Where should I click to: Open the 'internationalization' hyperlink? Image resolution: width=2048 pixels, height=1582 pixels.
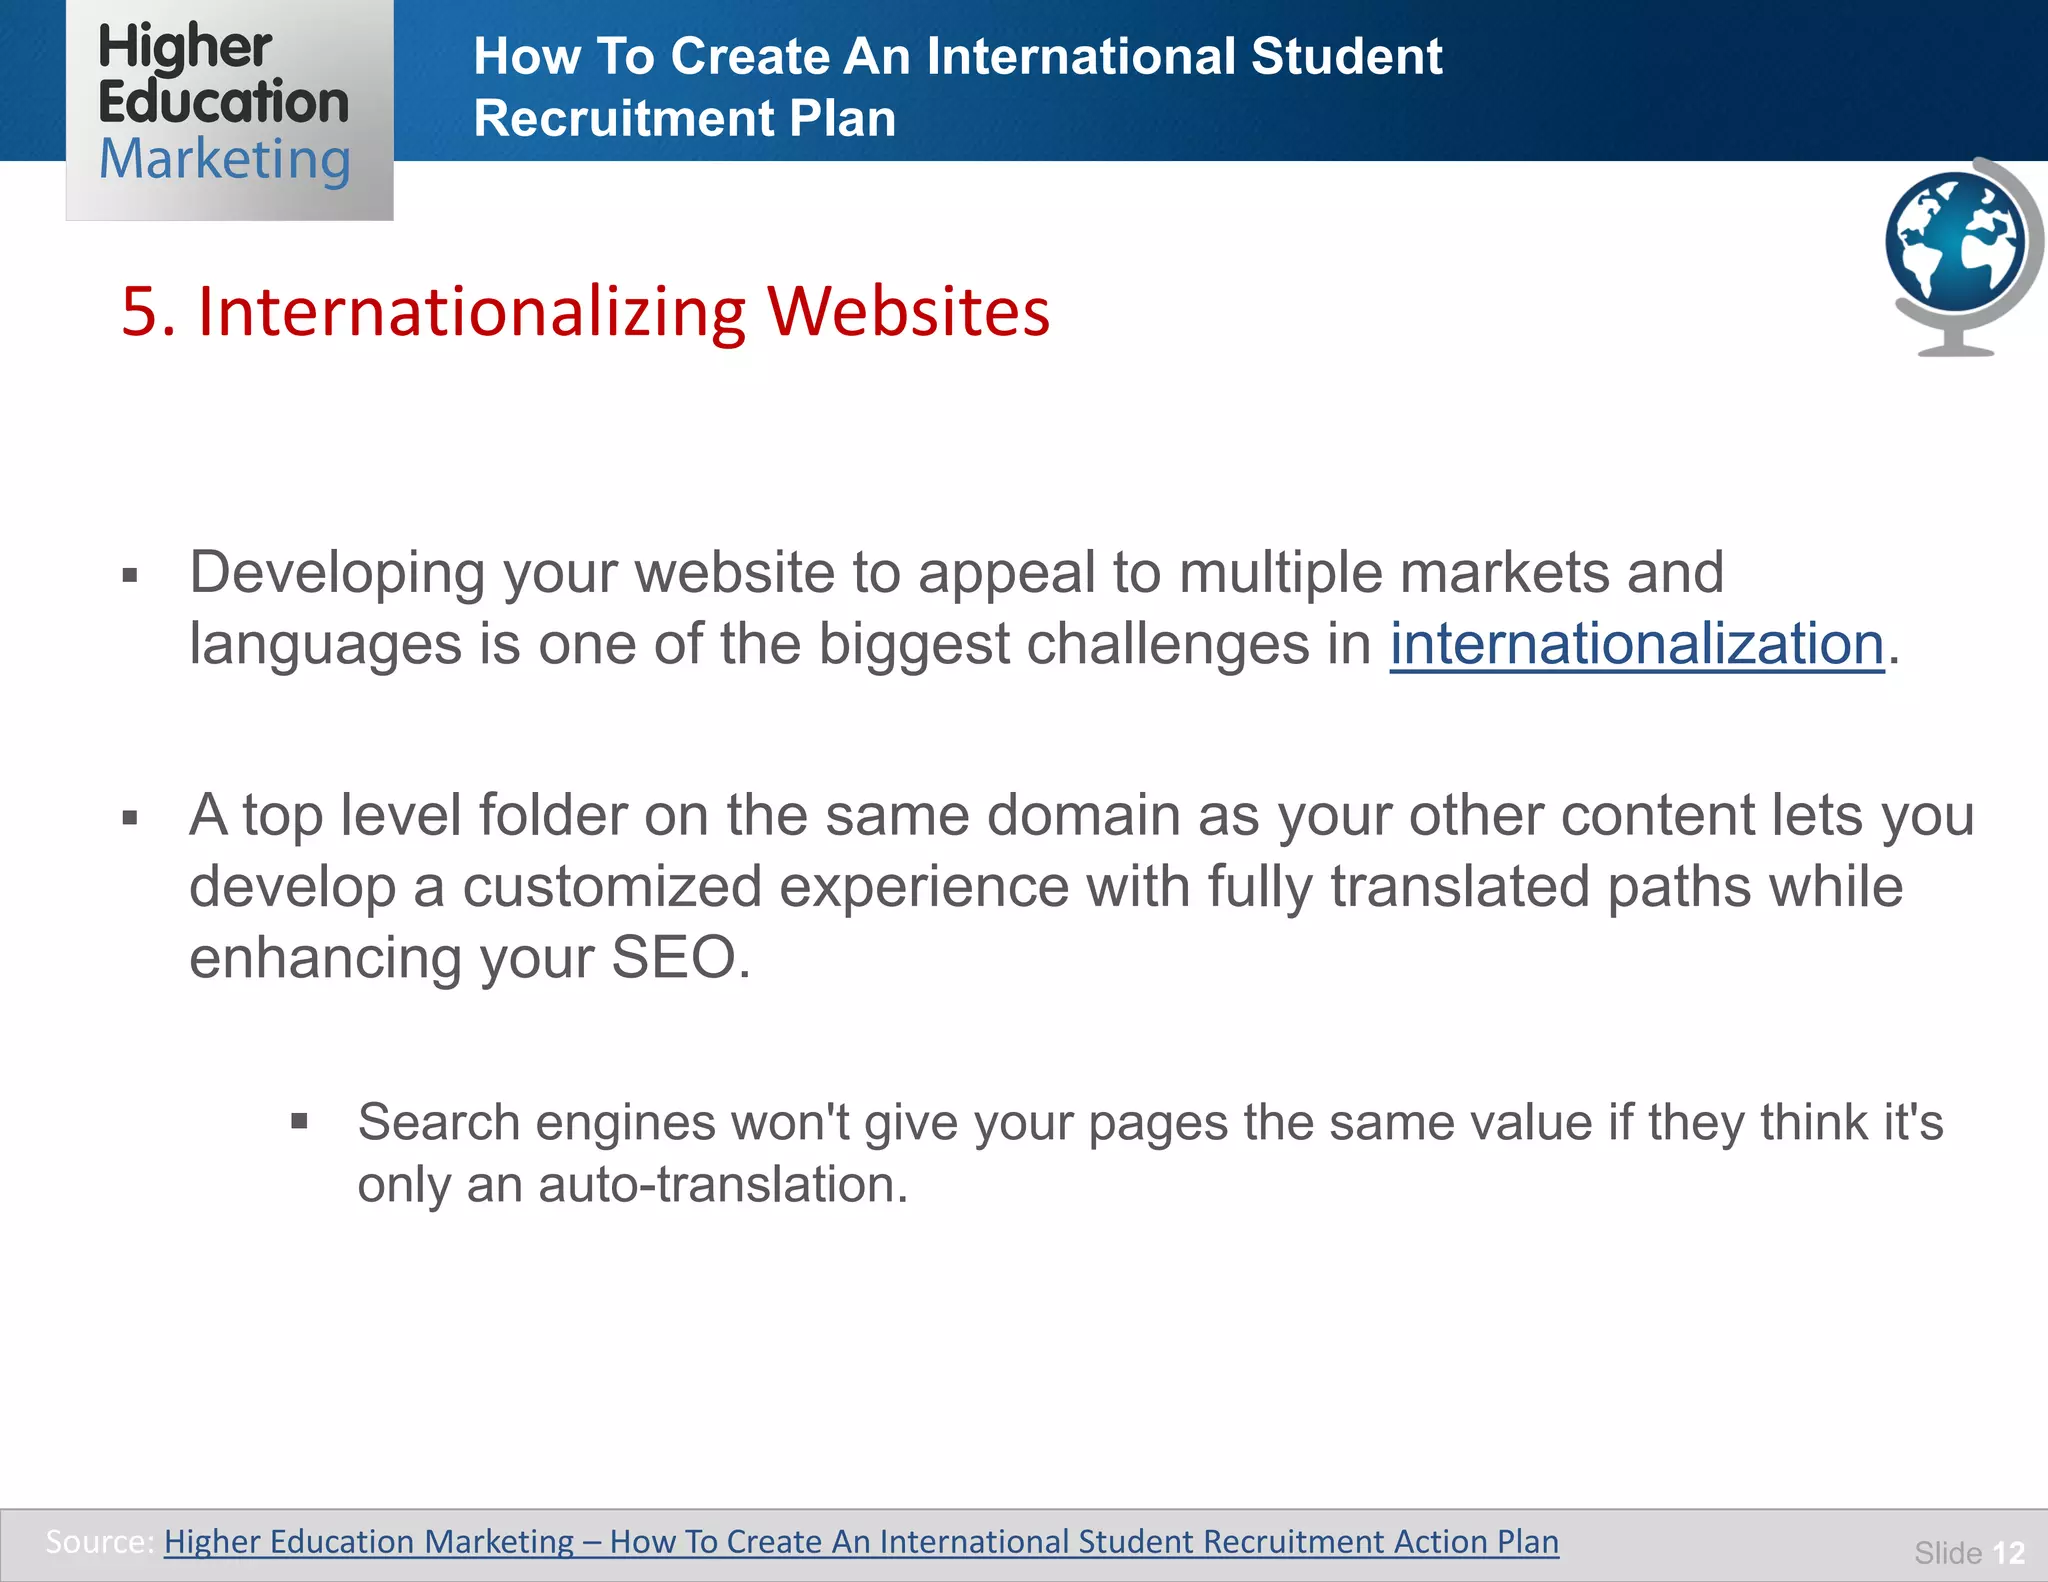coord(1637,643)
